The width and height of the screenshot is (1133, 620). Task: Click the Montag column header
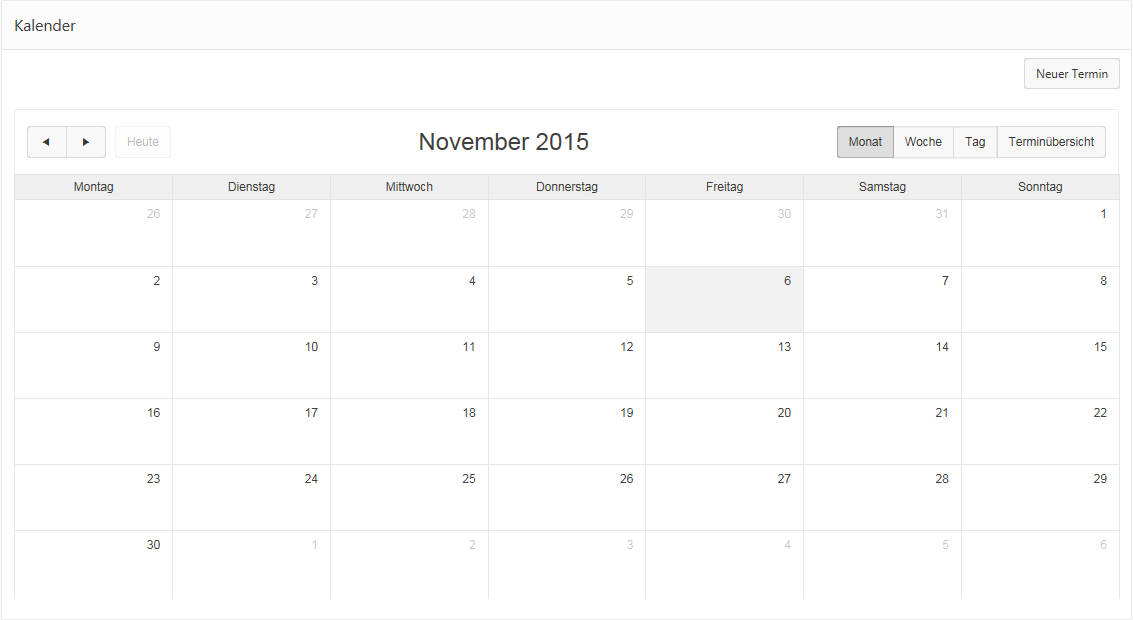93,187
